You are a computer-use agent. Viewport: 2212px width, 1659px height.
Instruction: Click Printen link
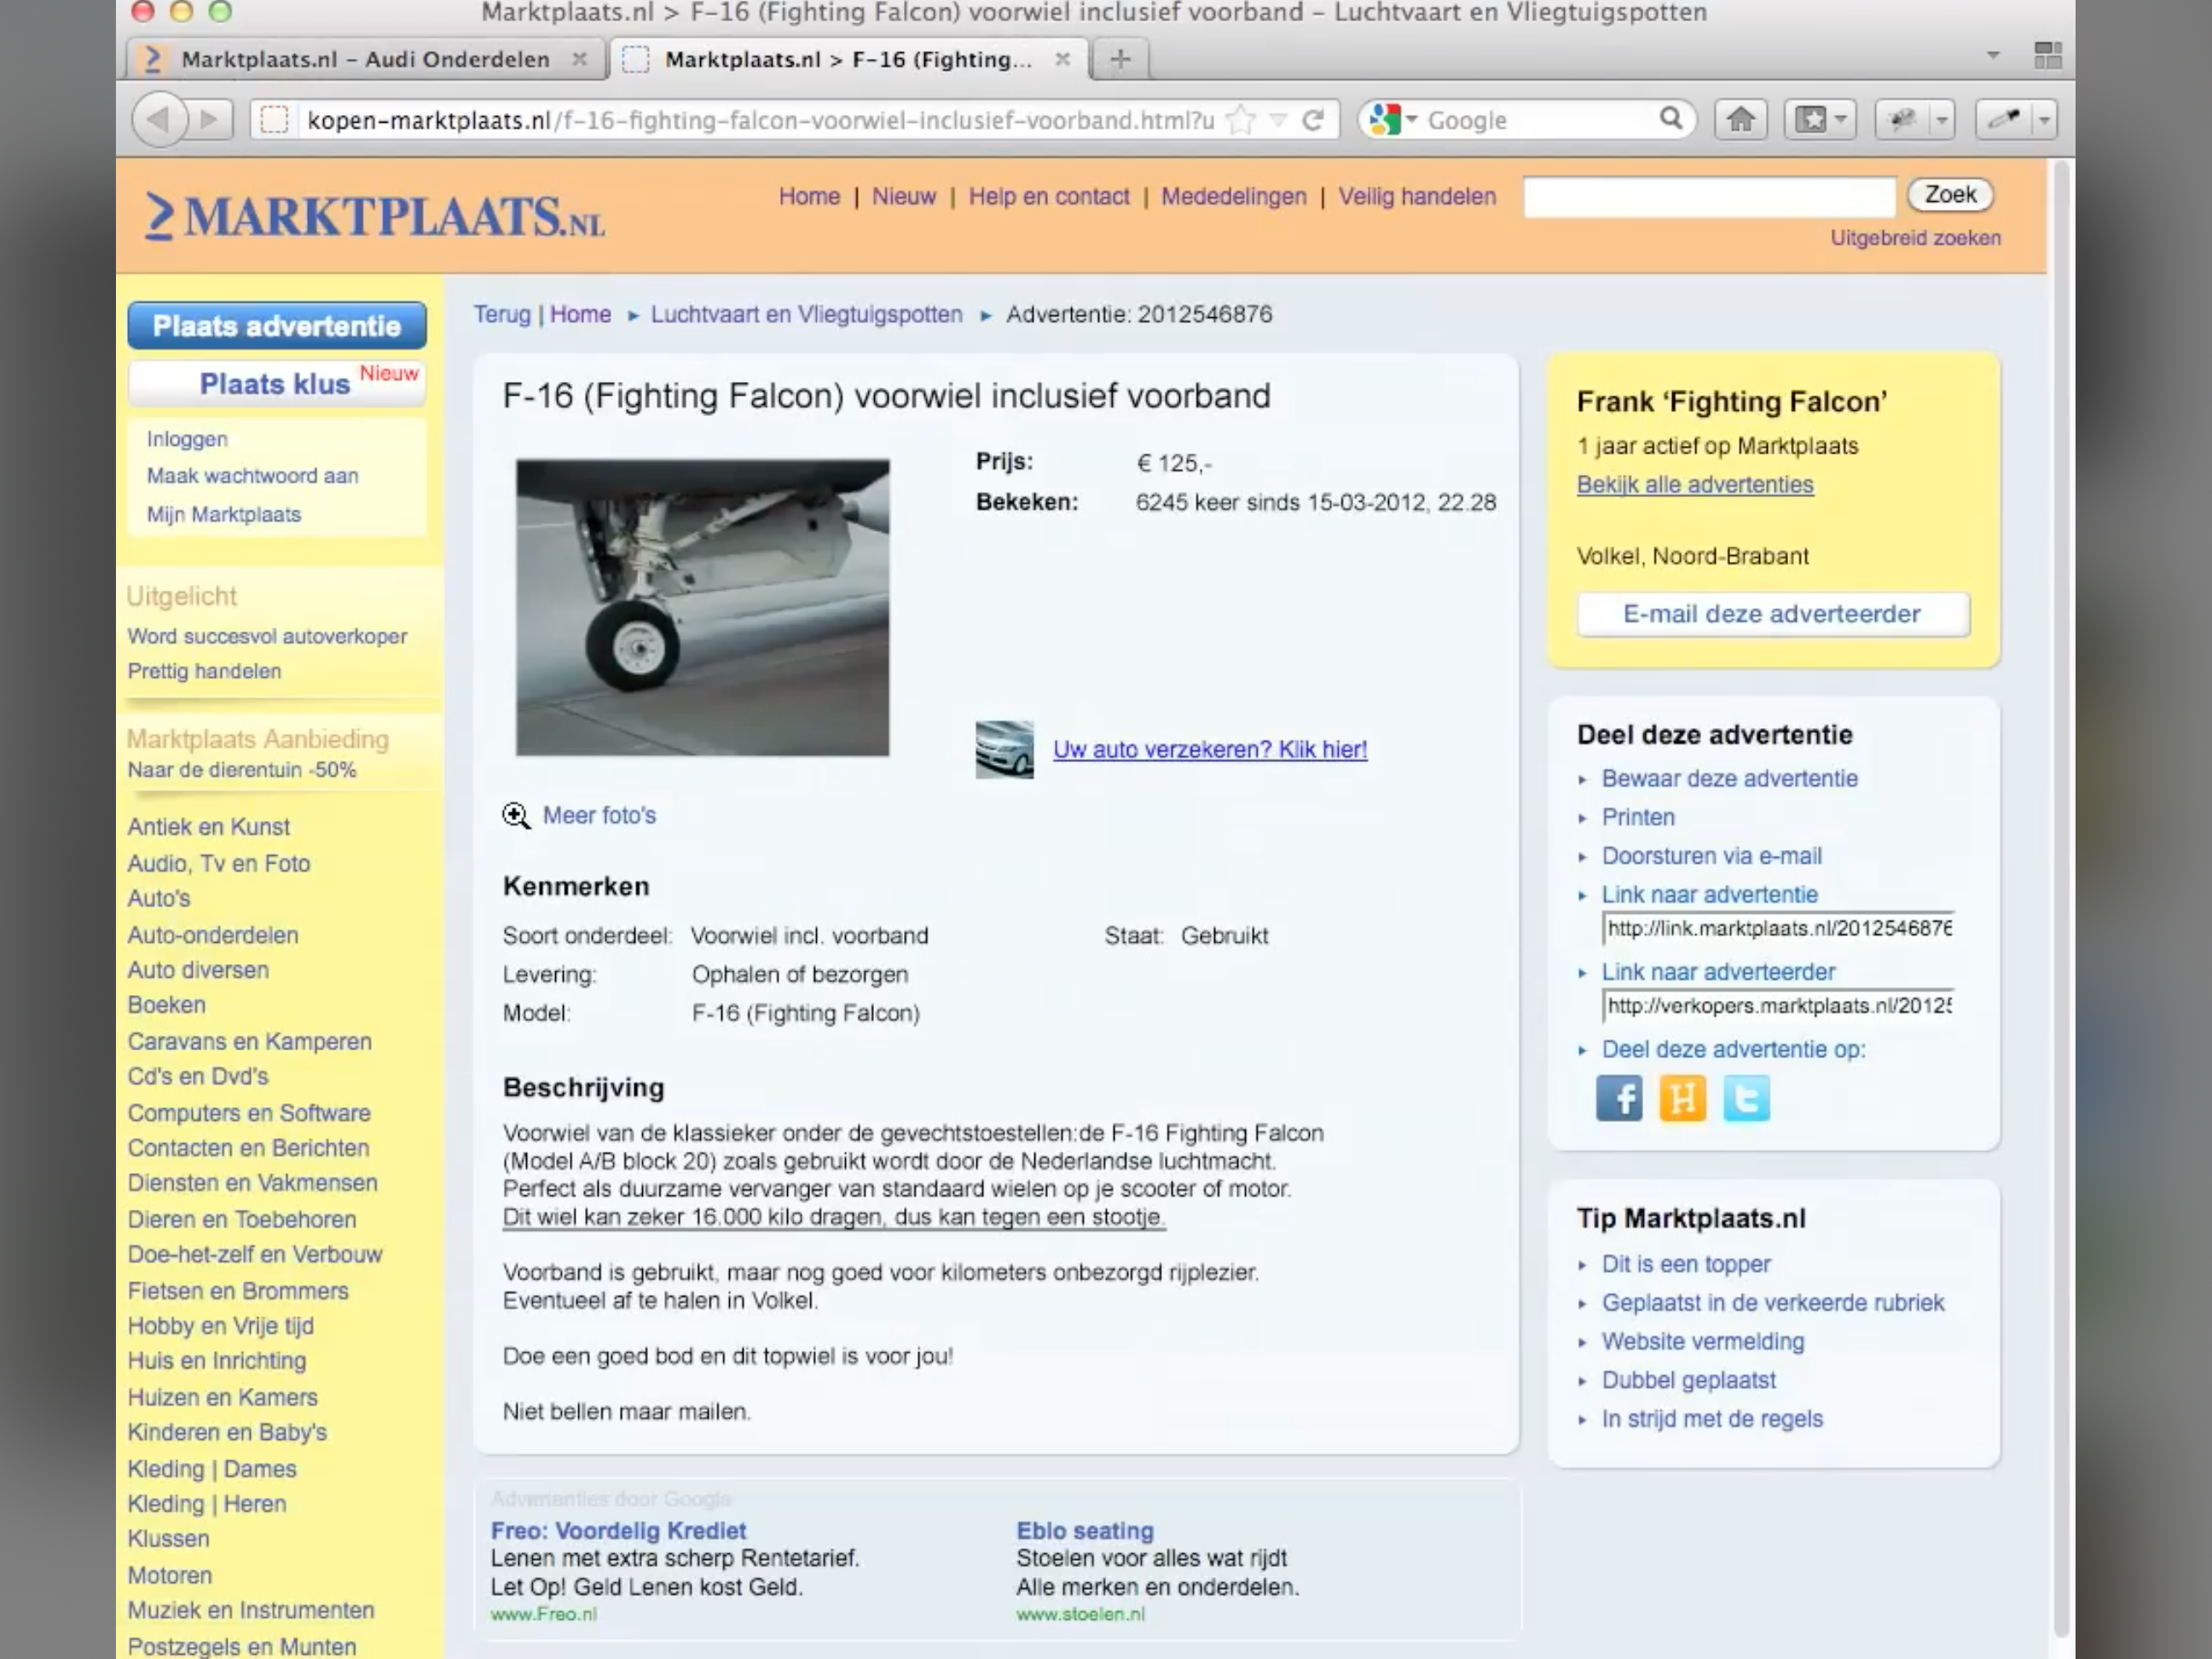tap(1638, 817)
